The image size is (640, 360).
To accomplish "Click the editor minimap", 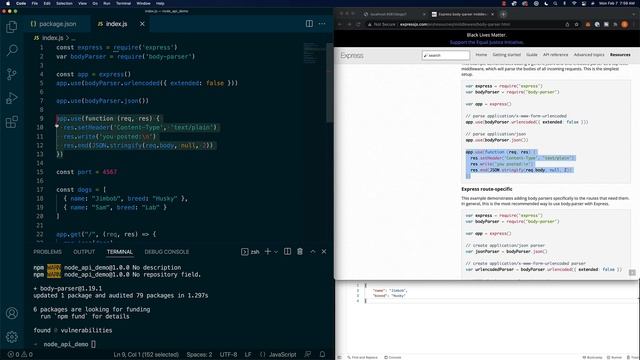I will point(313,52).
